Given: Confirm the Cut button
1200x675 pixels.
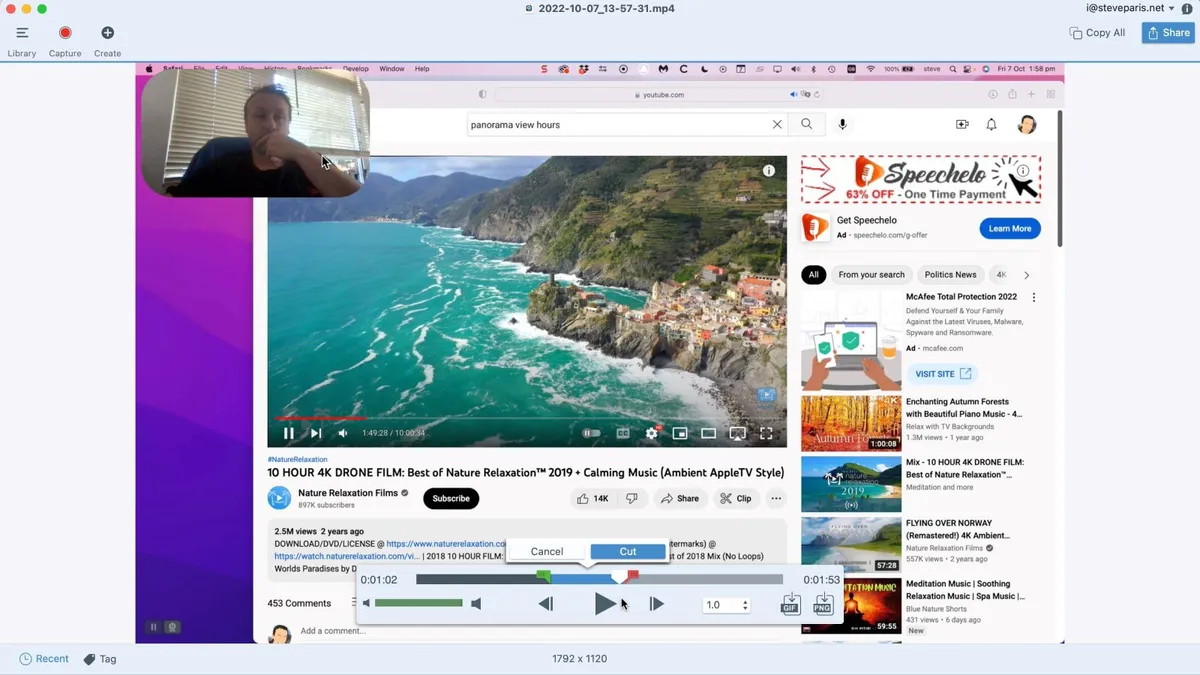Looking at the screenshot, I should (628, 551).
